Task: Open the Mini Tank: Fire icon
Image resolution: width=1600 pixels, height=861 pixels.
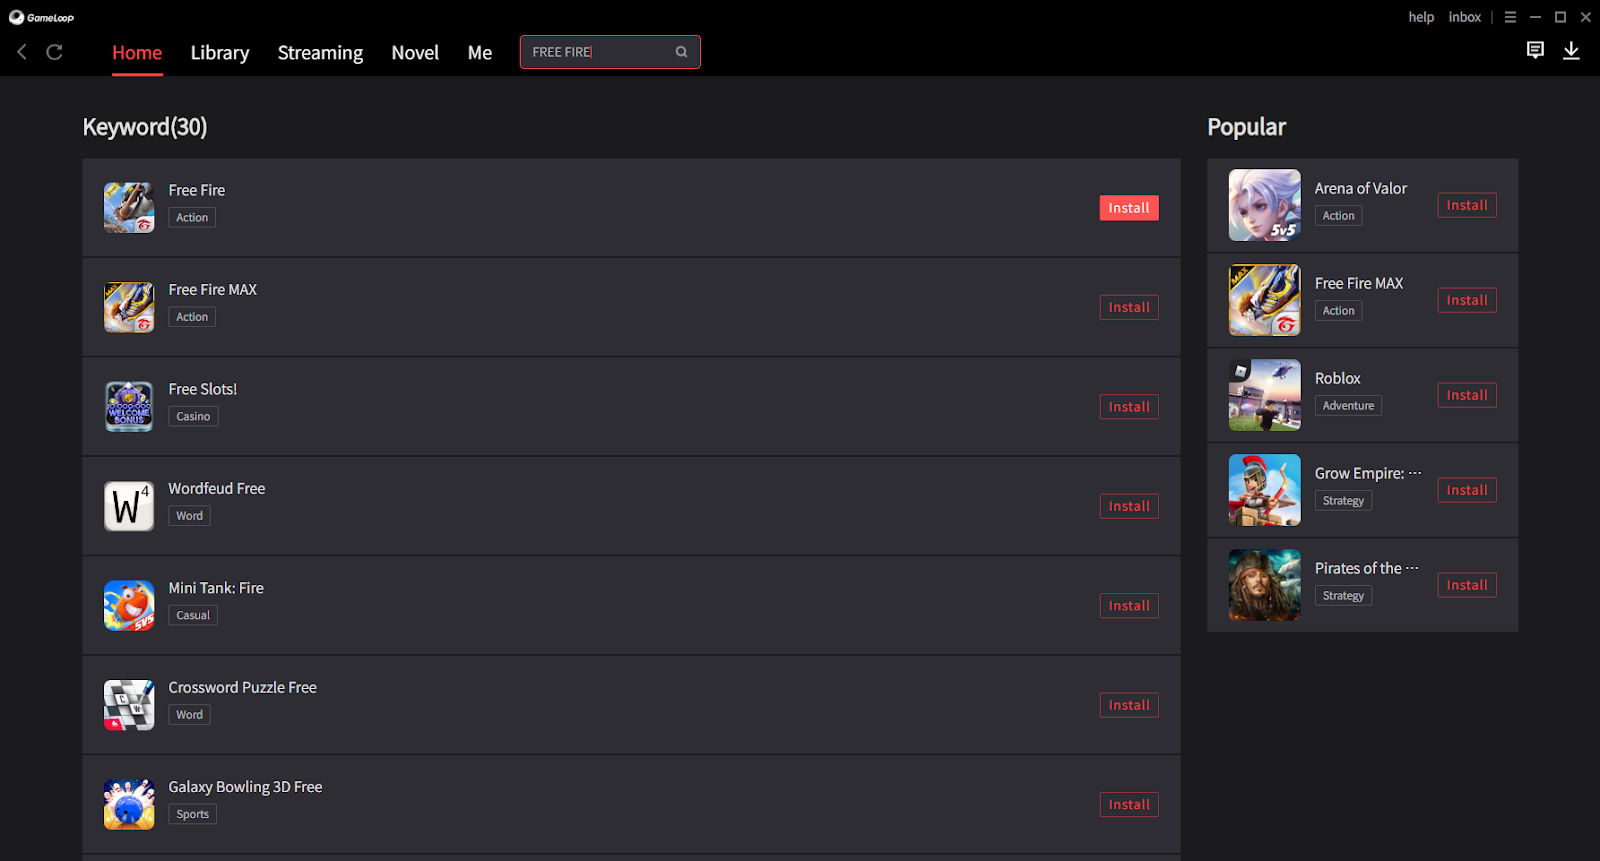Action: coord(129,605)
